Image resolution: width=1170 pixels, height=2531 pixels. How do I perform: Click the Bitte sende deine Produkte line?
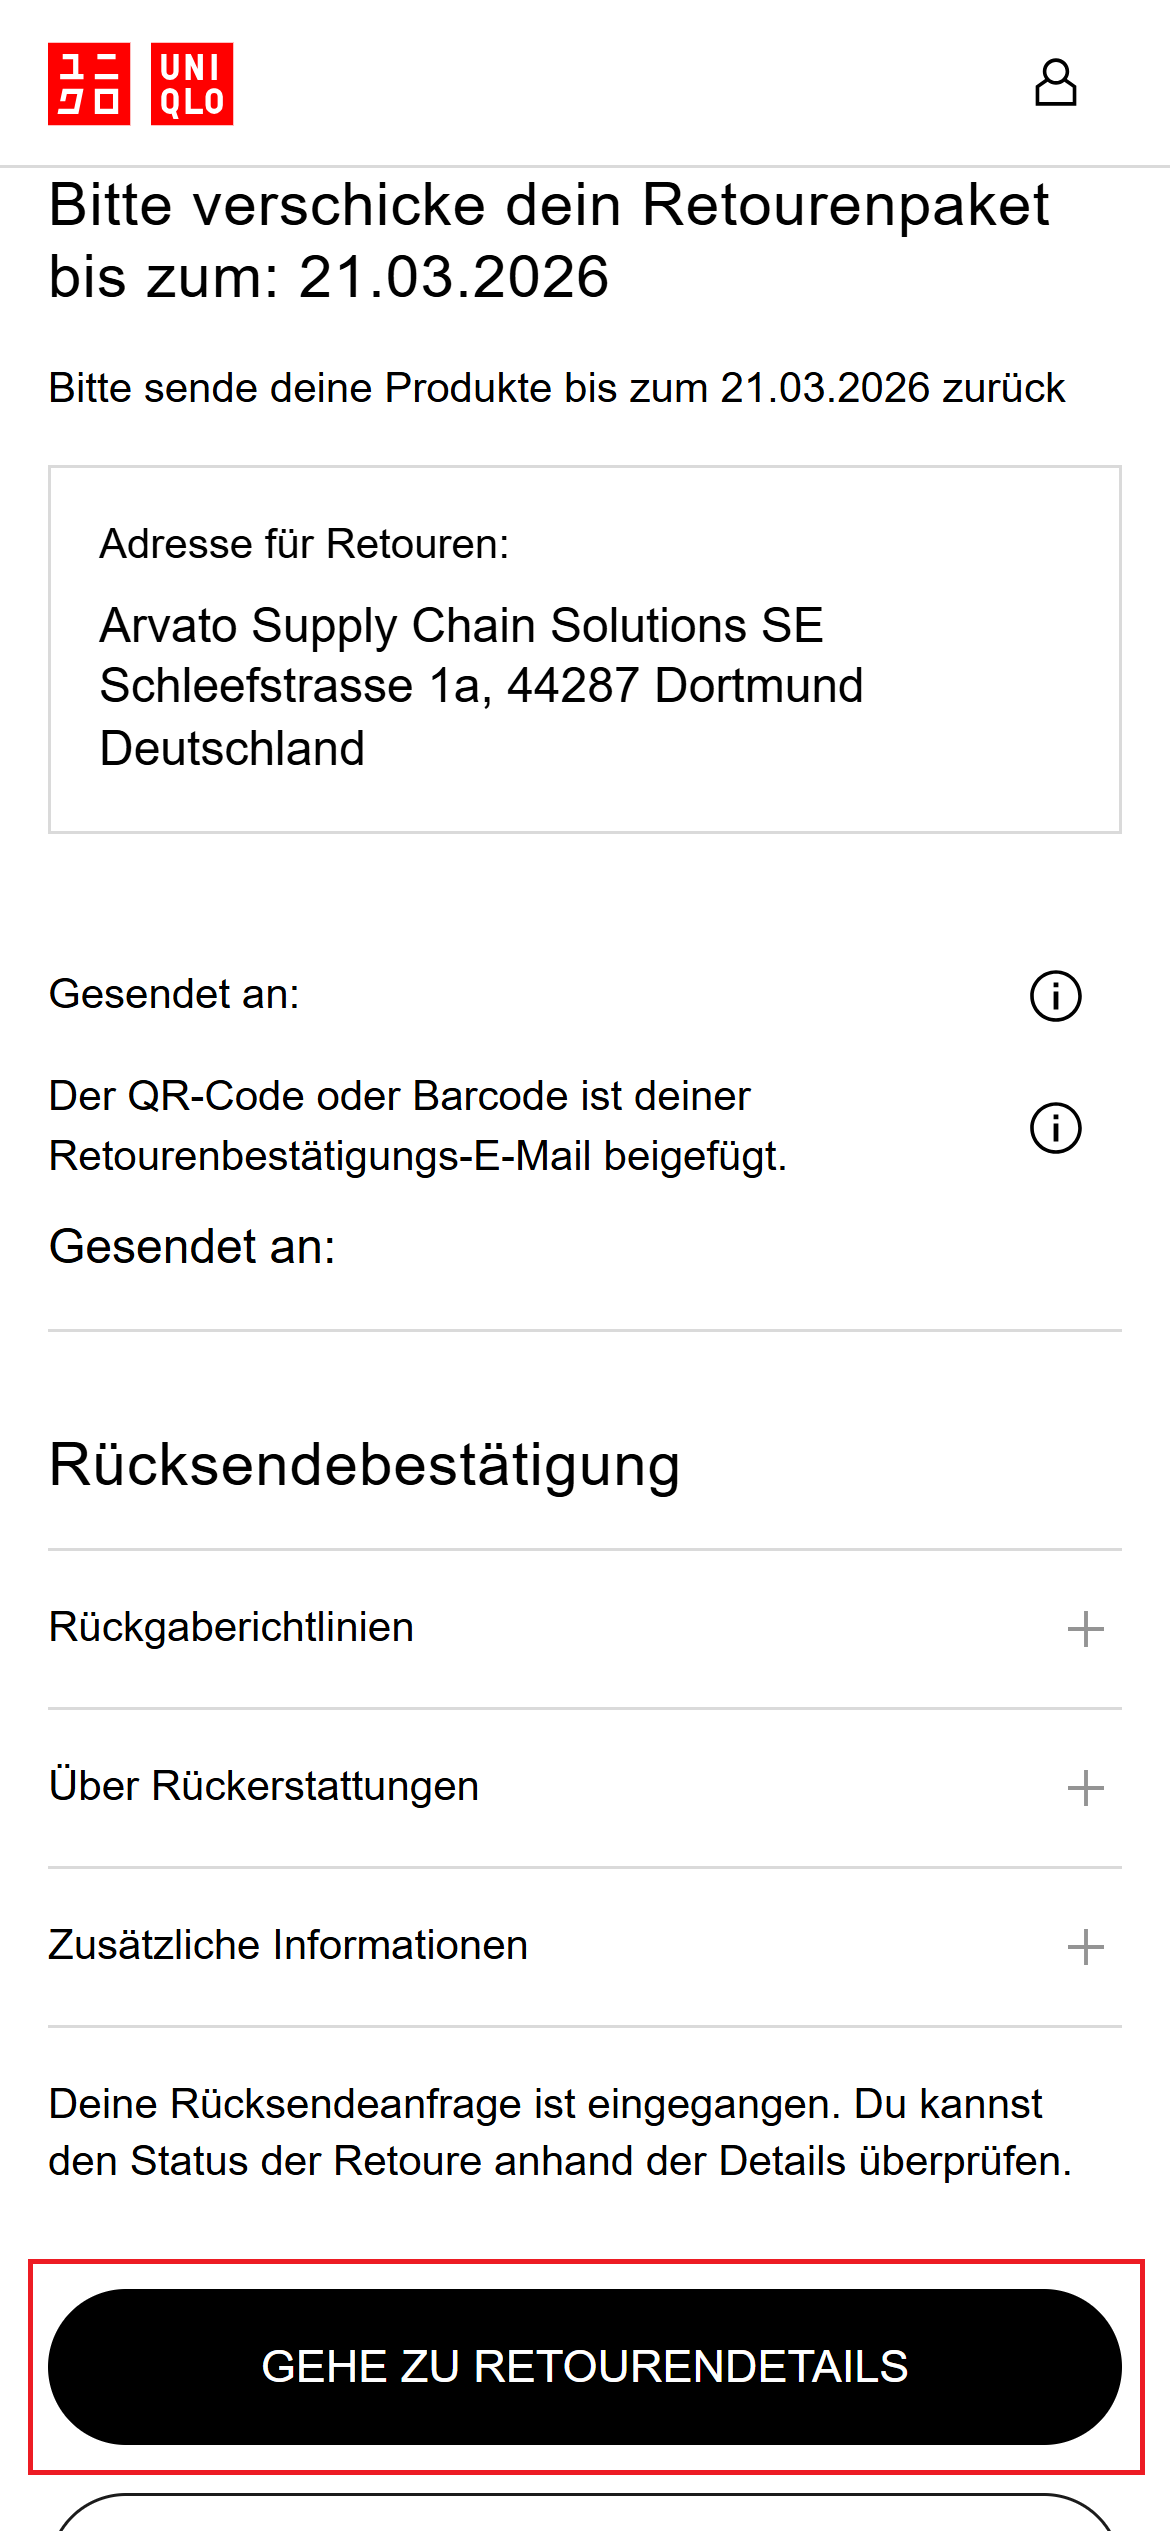coord(557,388)
